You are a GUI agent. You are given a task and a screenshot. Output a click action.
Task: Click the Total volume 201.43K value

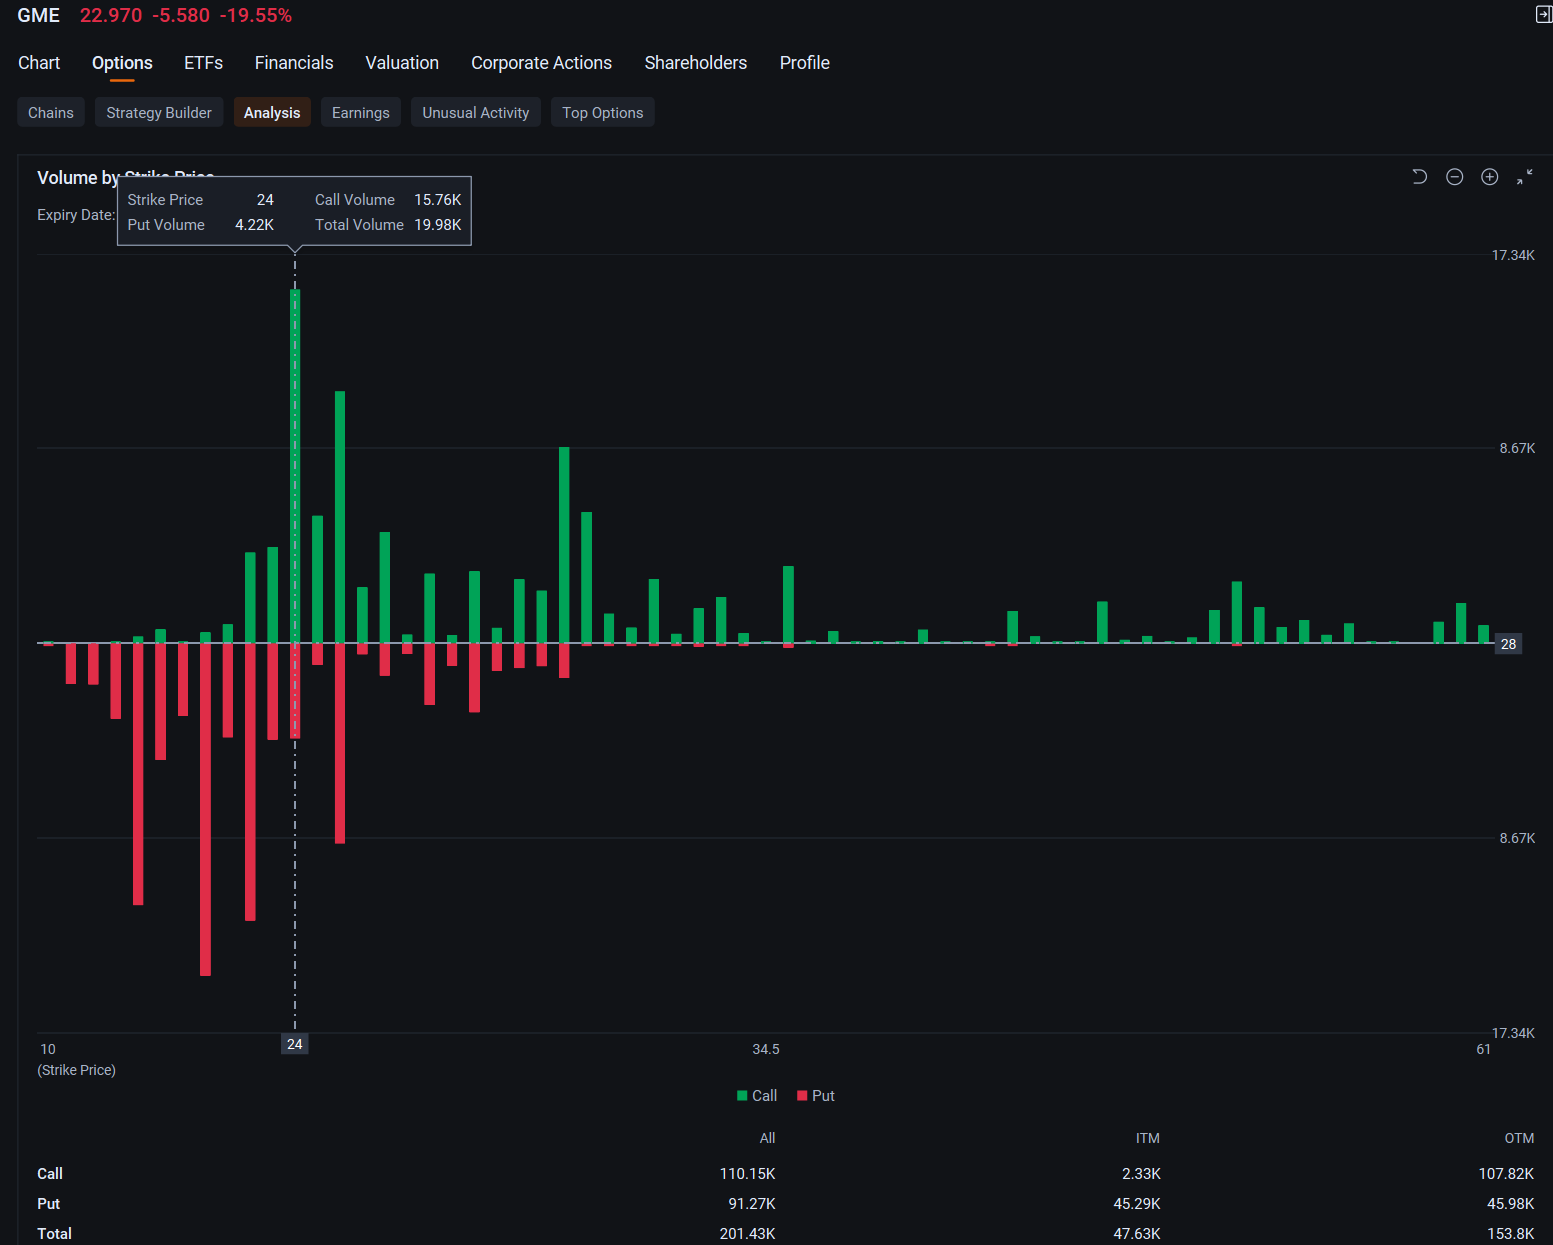[x=748, y=1234]
